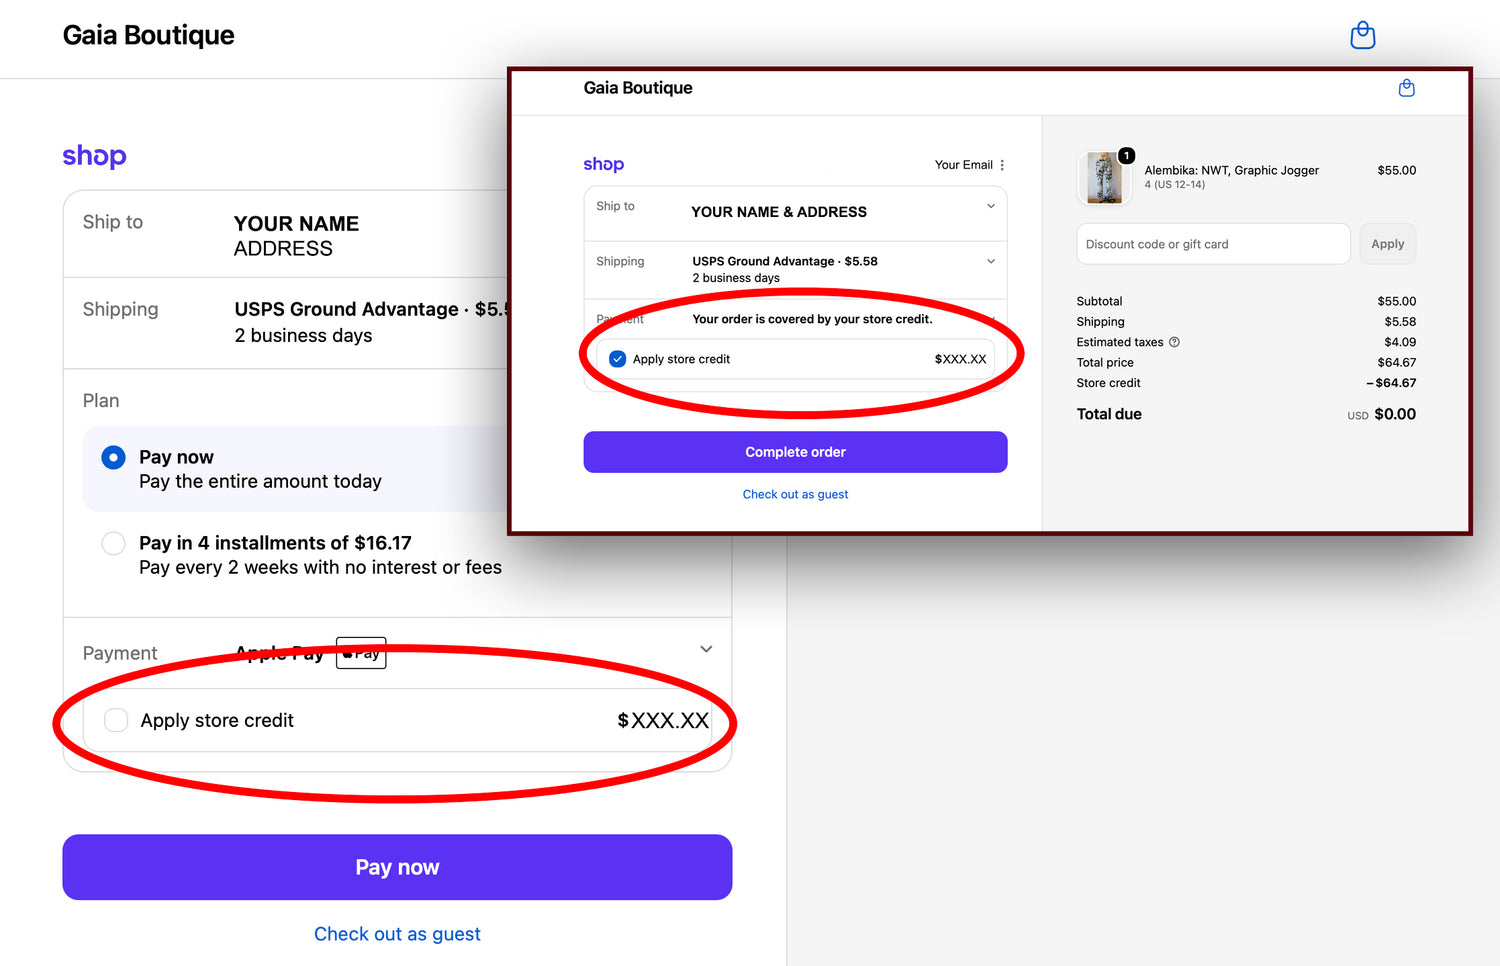Screen dimensions: 1500x966
Task: Click the large purple shop logo
Action: 94,156
